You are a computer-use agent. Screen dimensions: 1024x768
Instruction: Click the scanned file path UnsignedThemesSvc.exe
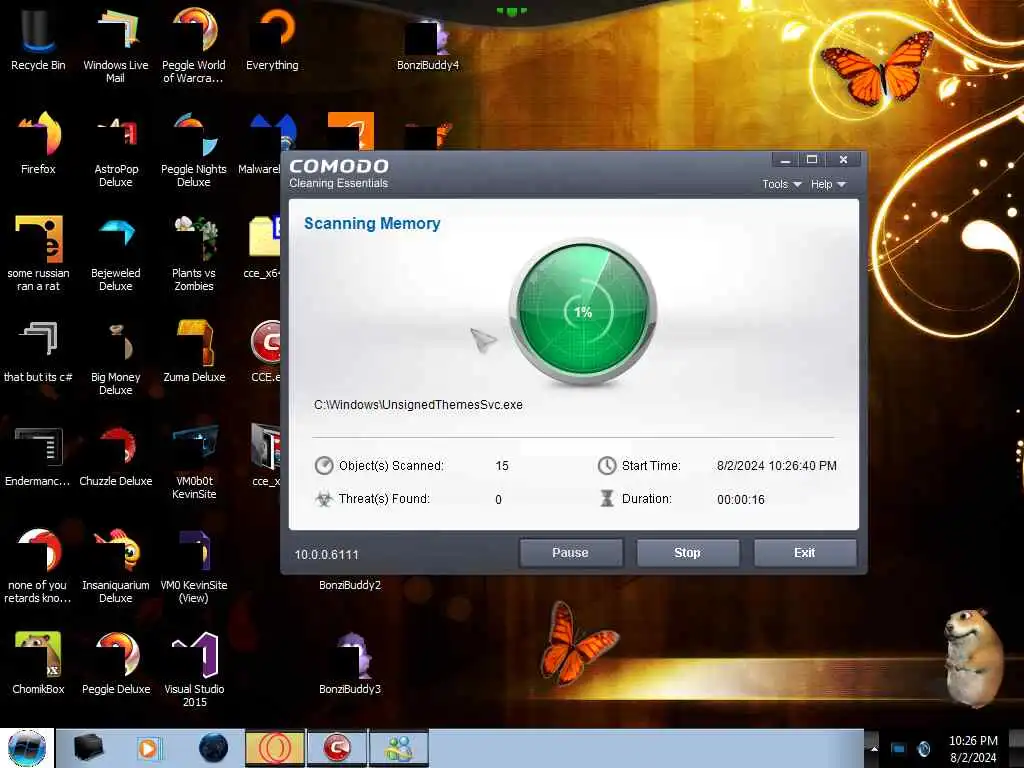pos(418,404)
